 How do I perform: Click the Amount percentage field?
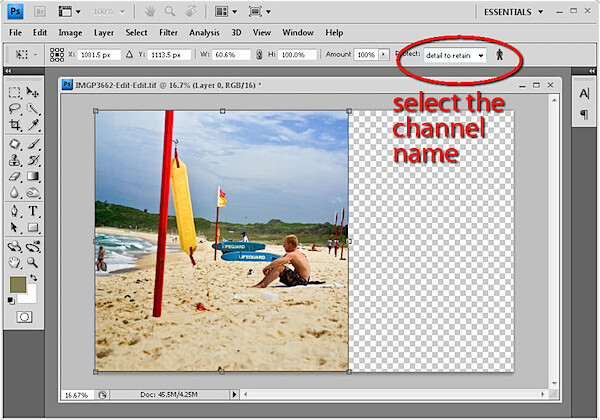click(366, 55)
